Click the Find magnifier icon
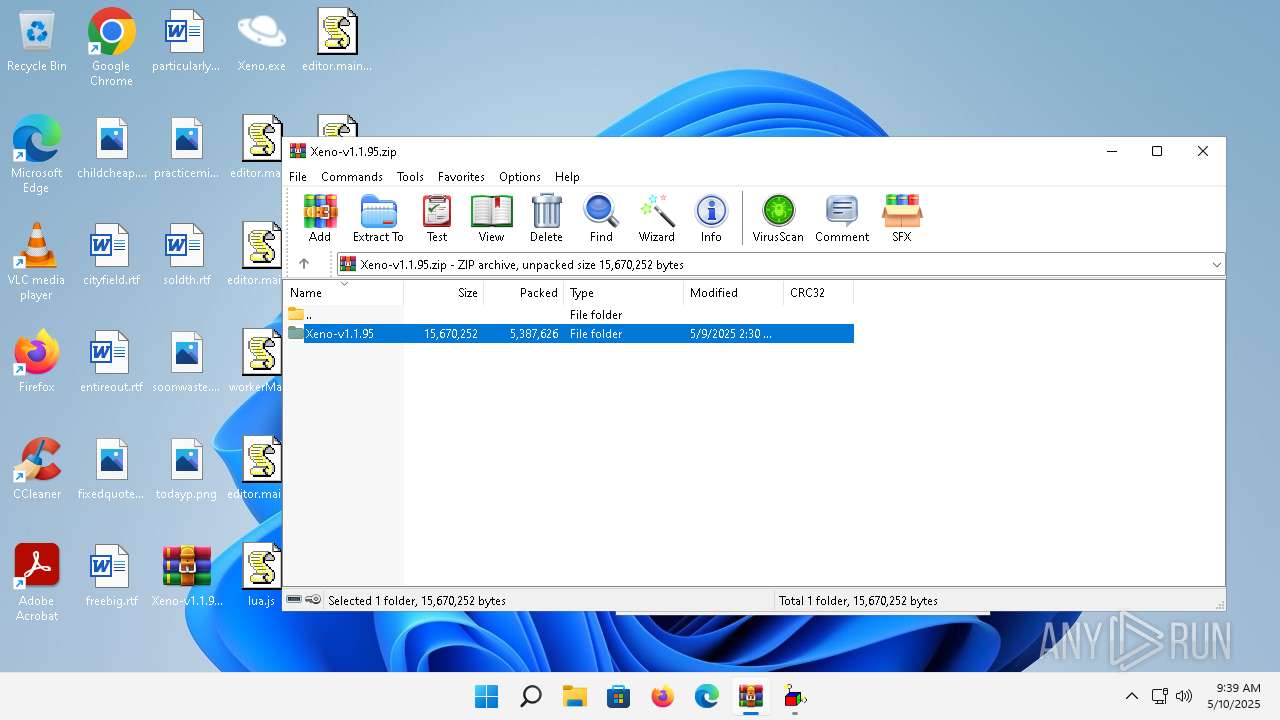1280x720 pixels. point(601,218)
